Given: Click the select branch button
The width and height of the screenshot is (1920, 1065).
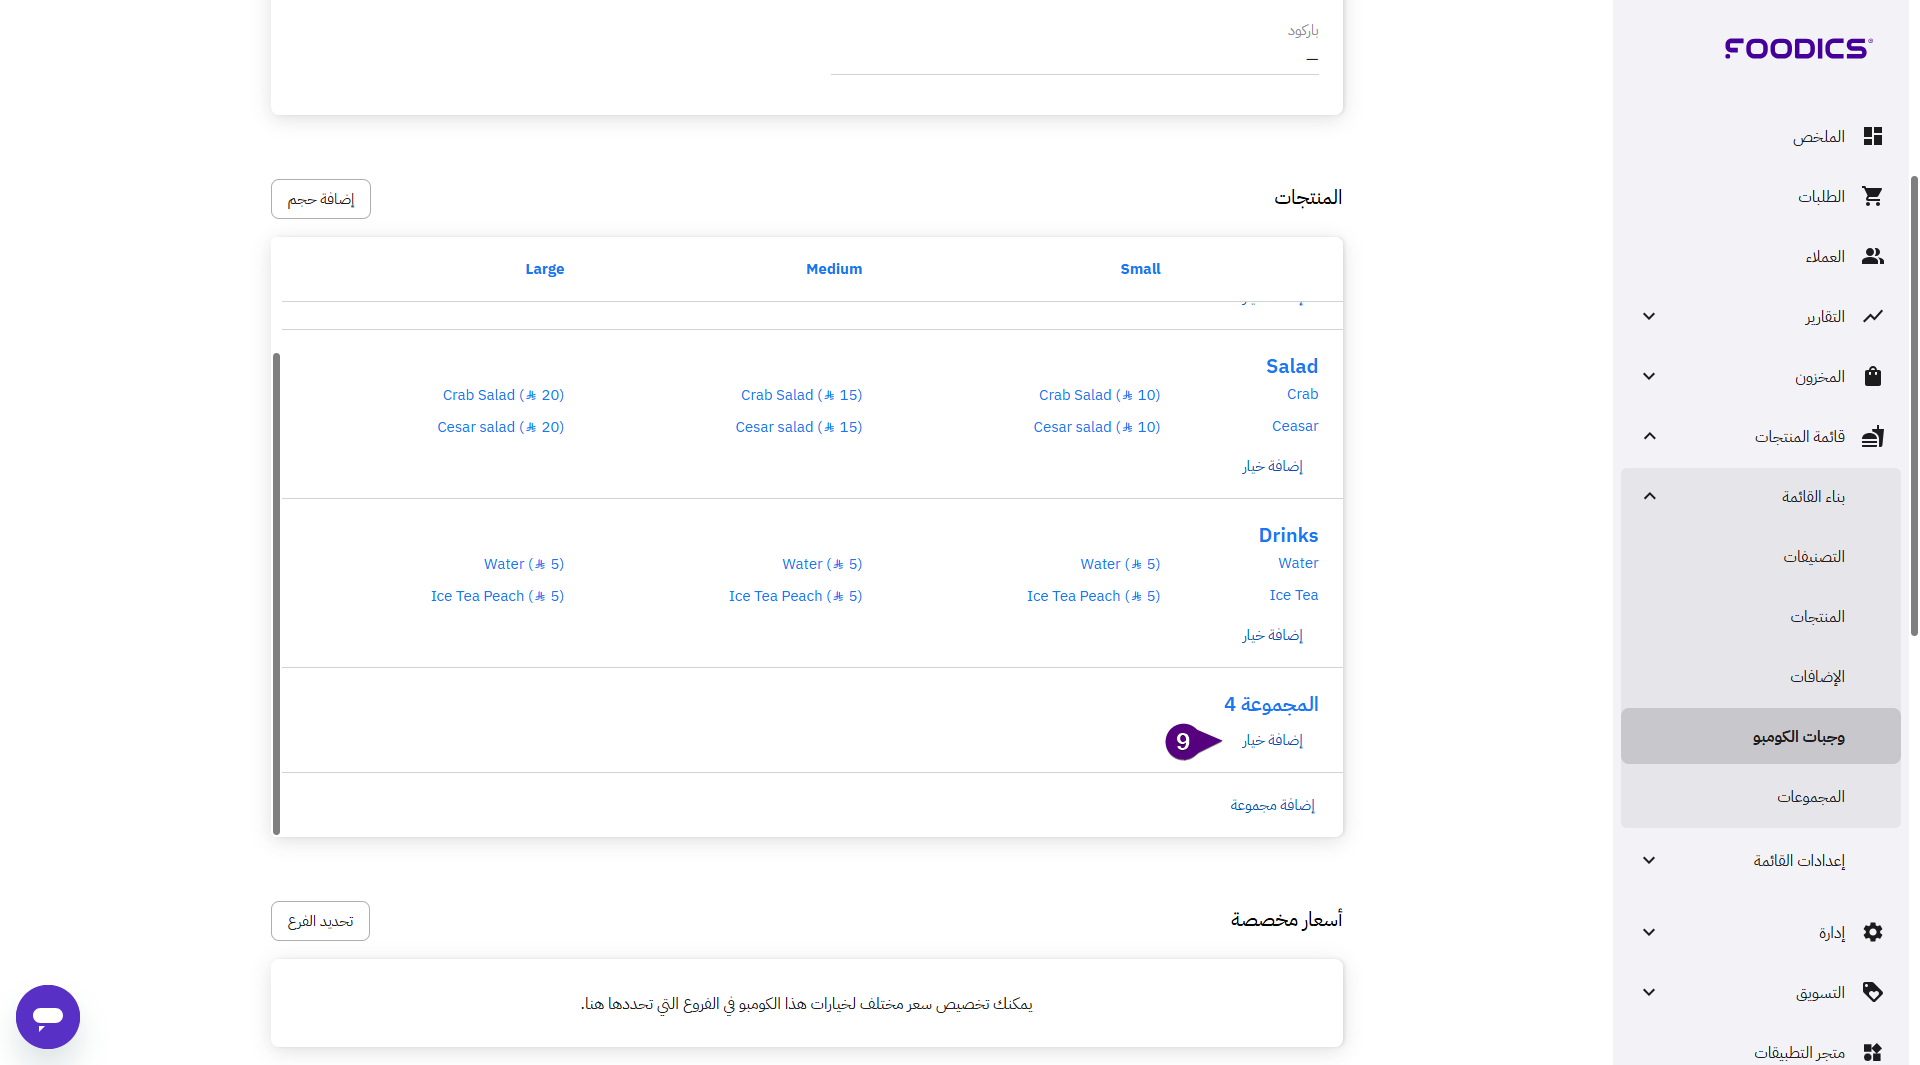Looking at the screenshot, I should pos(320,921).
